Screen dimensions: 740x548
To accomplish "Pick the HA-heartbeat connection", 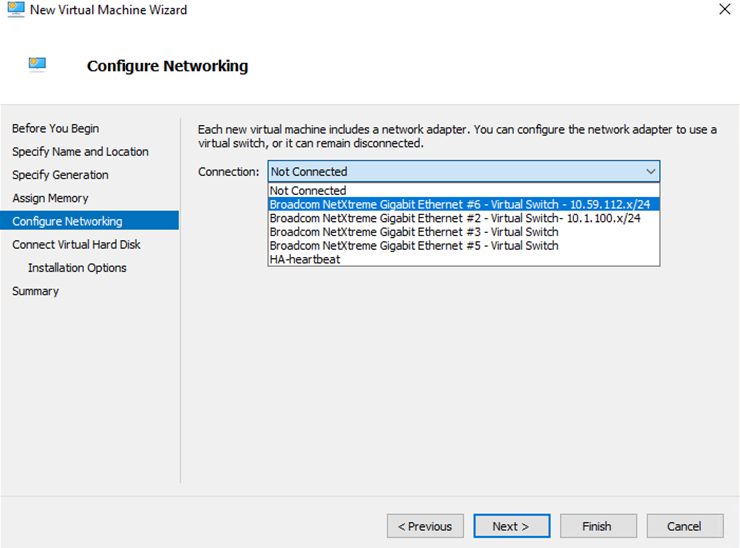I will [x=305, y=259].
